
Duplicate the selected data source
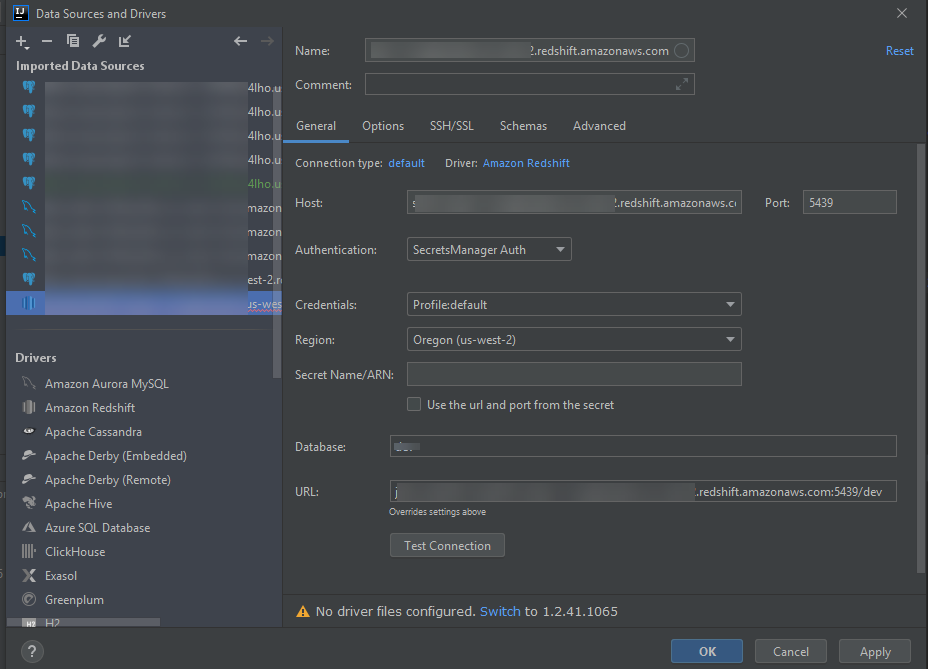pyautogui.click(x=71, y=42)
